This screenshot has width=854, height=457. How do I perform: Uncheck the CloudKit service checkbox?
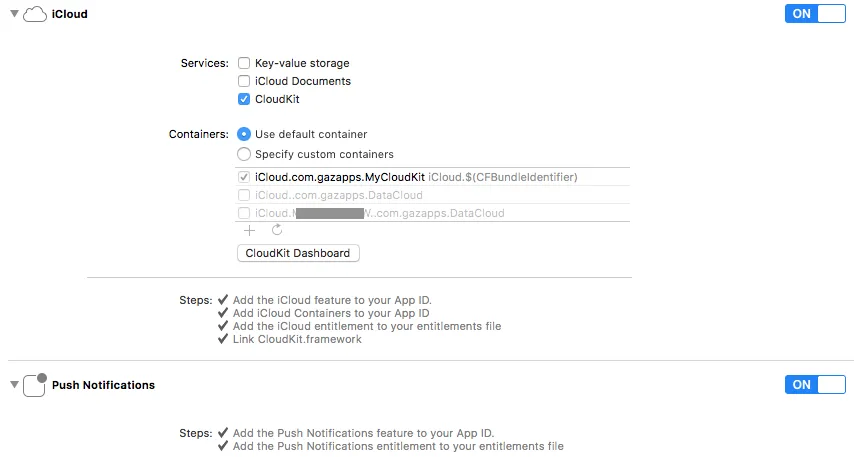(244, 99)
